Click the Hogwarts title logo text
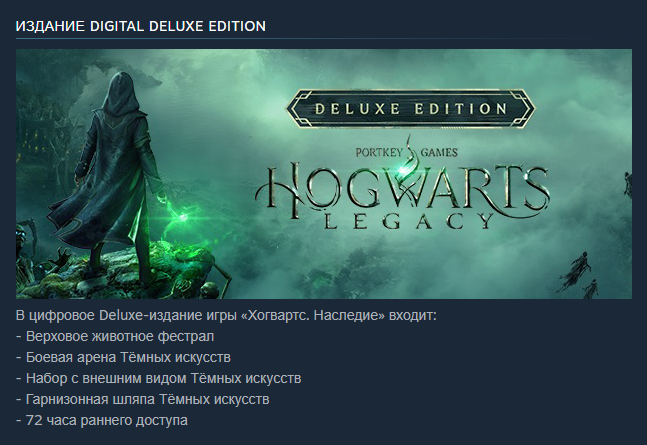647x445 pixels. click(x=402, y=190)
